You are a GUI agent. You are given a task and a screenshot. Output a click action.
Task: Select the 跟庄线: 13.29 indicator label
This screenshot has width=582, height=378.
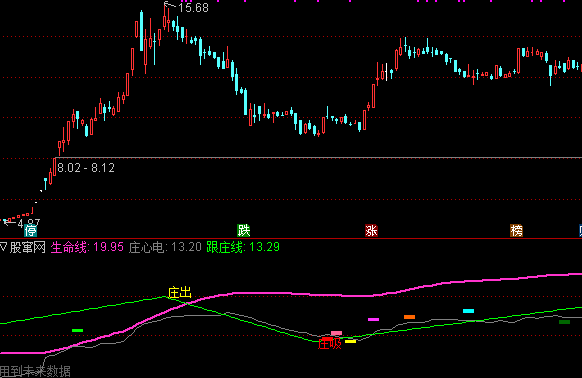point(243,247)
